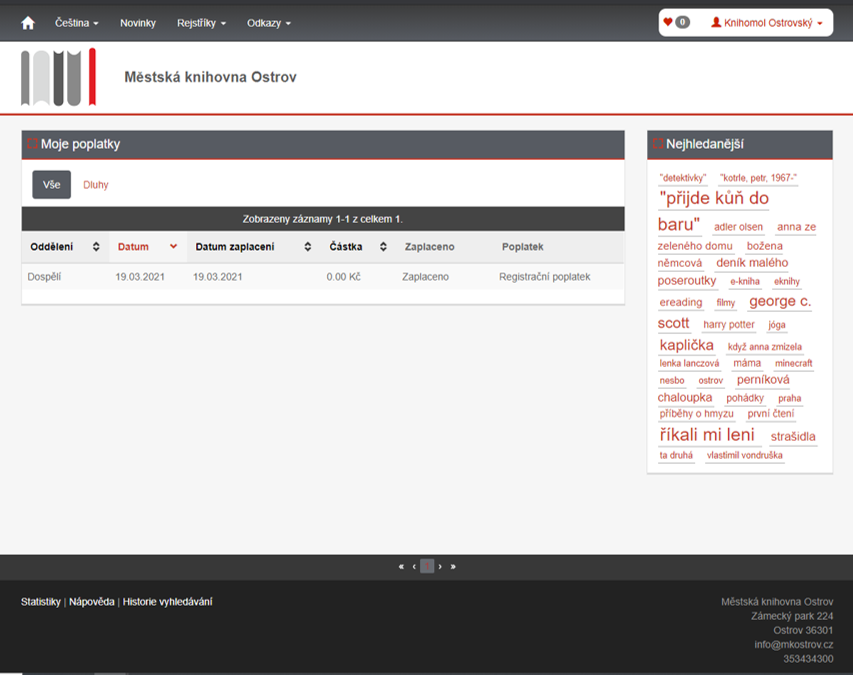Open Novinky in the navigation bar
853x675 pixels.
pyautogui.click(x=138, y=23)
